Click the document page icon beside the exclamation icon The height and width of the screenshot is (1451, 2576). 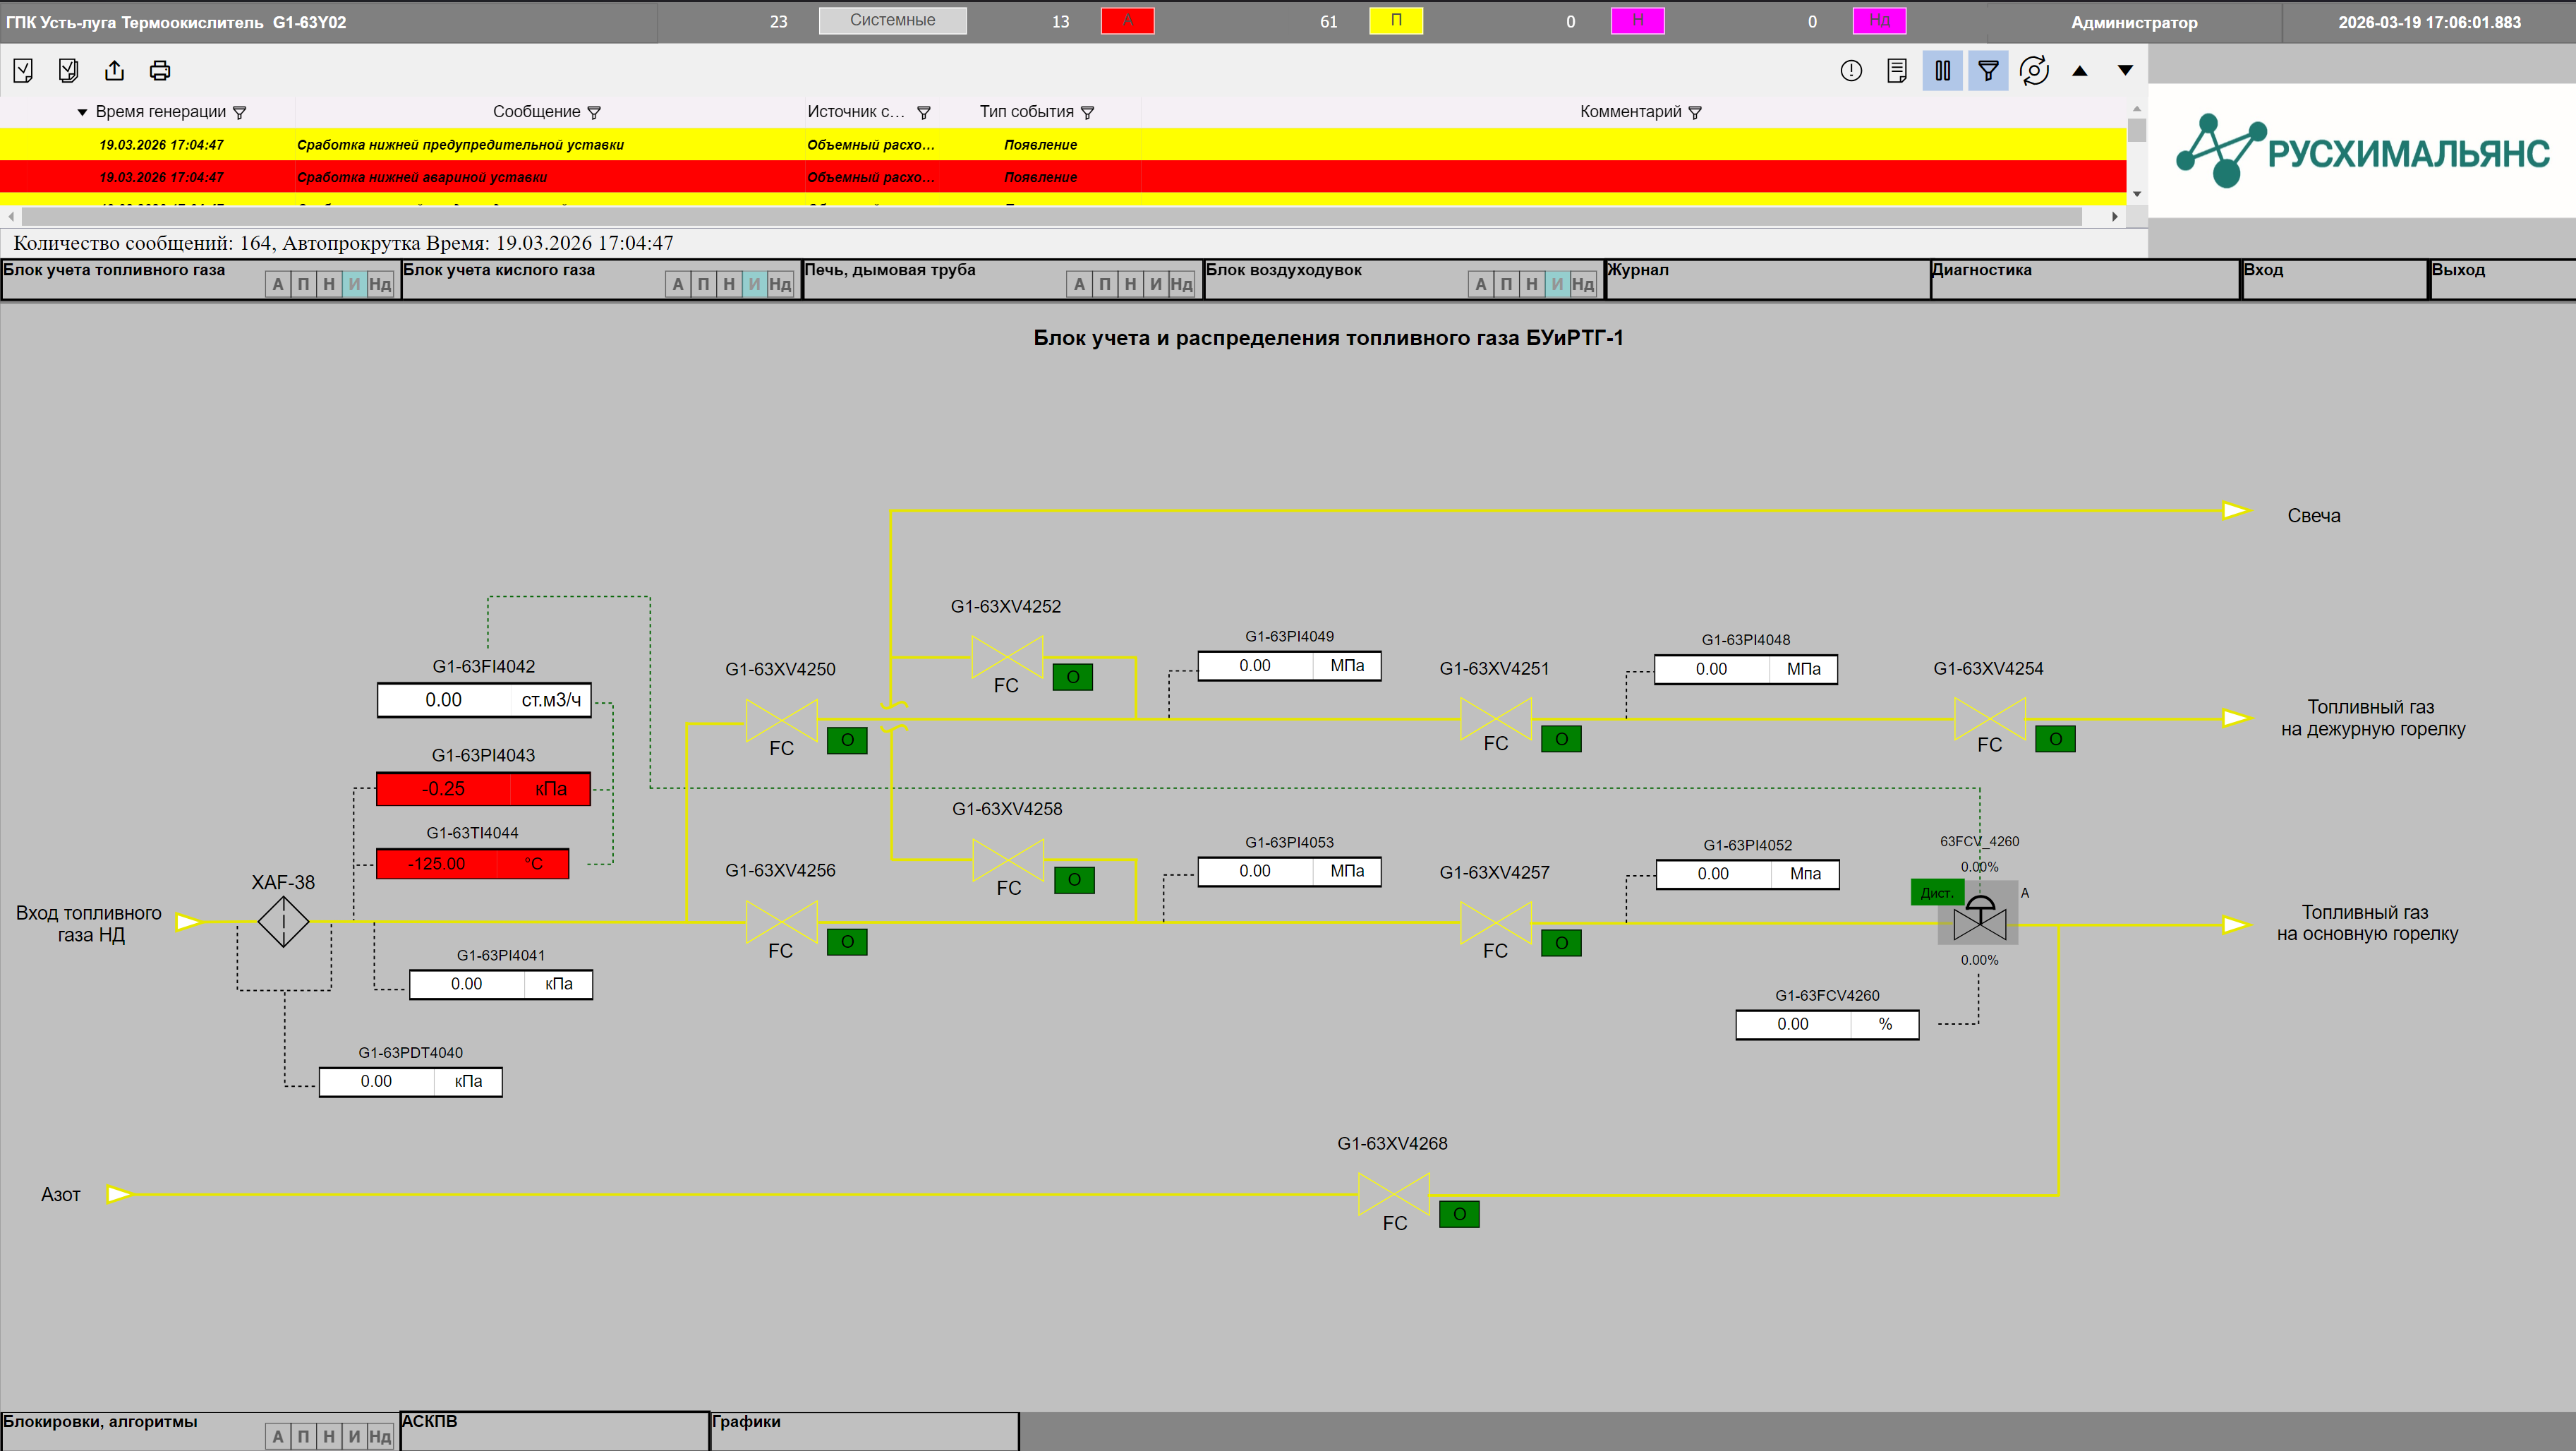pos(1896,70)
